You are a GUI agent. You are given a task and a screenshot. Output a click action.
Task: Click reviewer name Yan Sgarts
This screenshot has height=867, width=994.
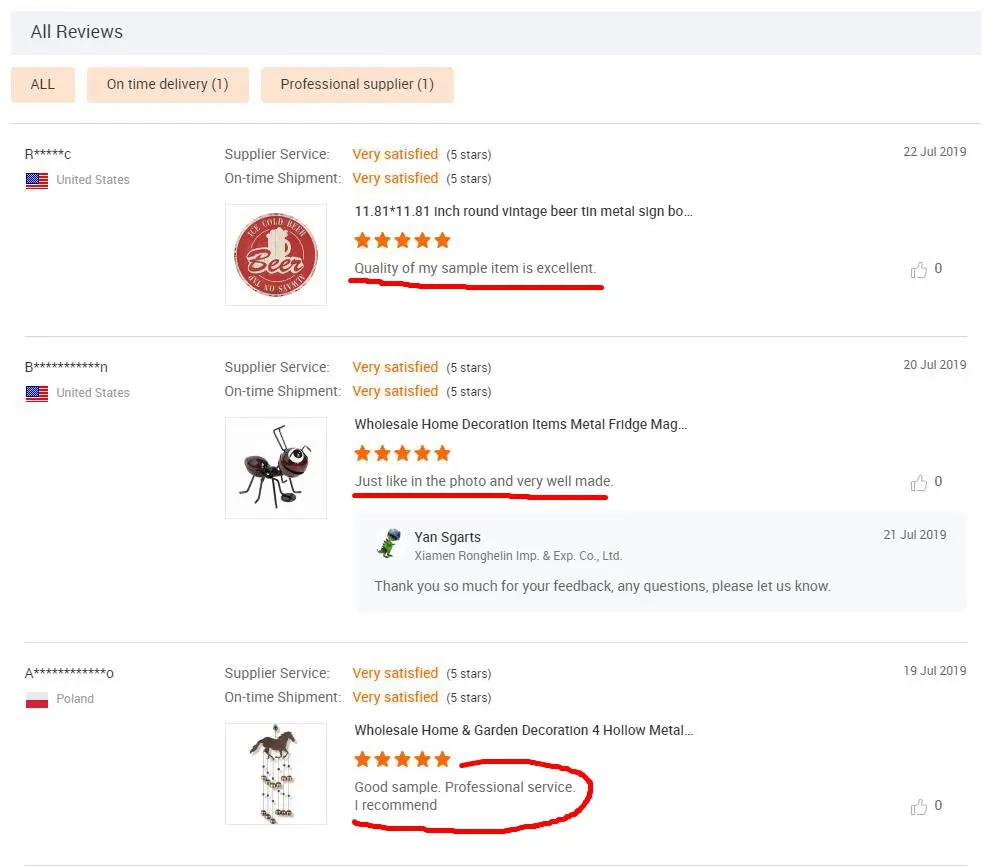click(447, 538)
